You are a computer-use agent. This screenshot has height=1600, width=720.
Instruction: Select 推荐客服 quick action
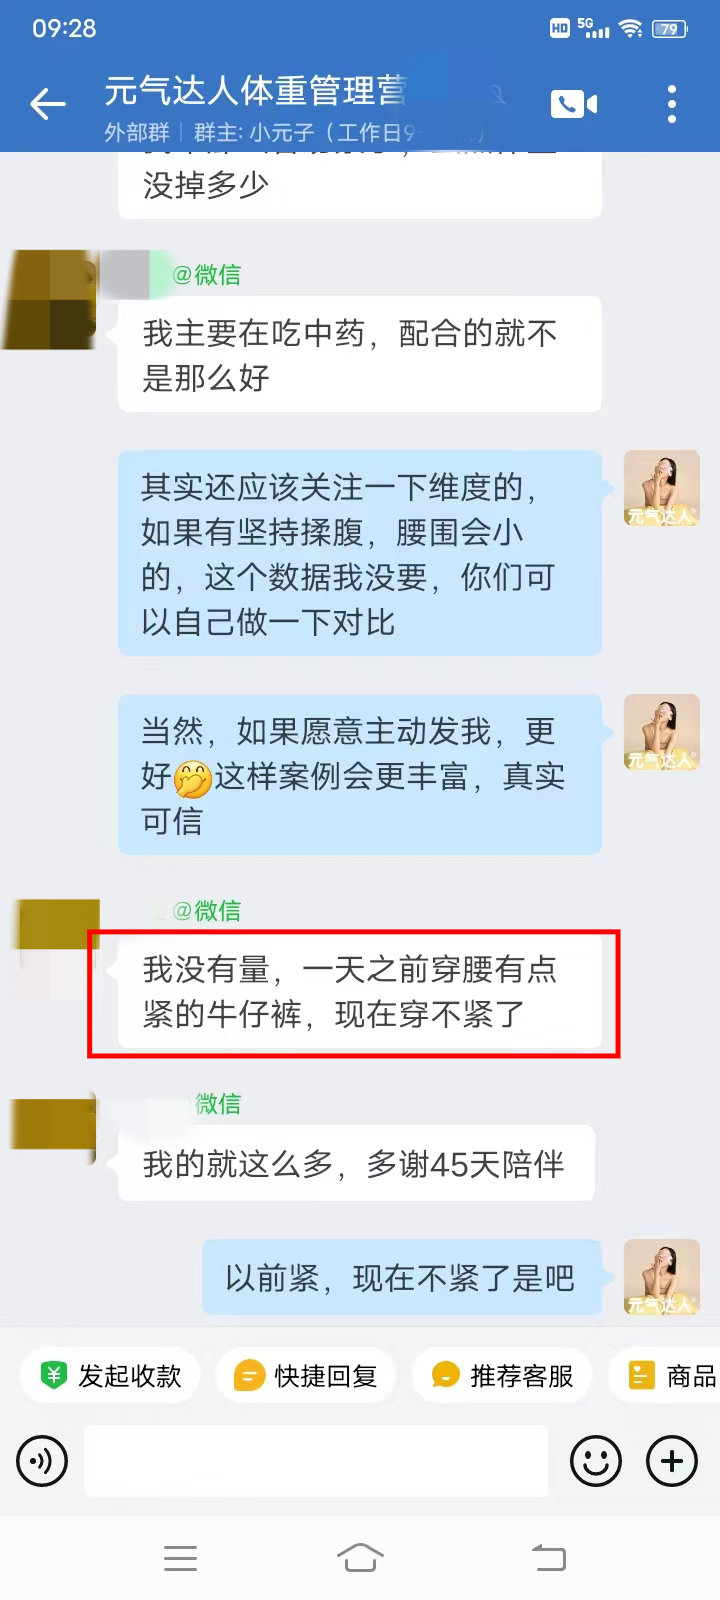tap(502, 1376)
